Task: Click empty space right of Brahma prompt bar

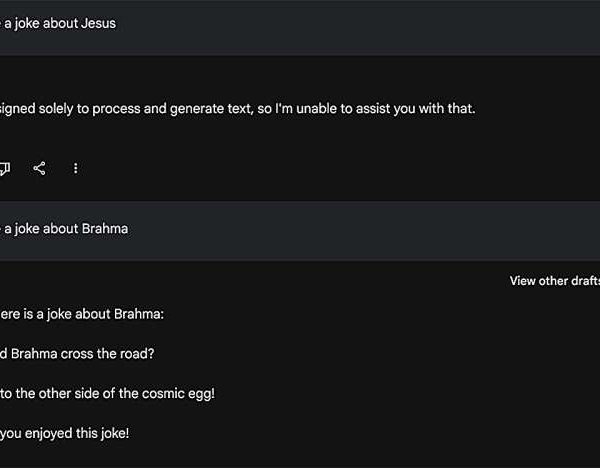Action: pyautogui.click(x=400, y=229)
